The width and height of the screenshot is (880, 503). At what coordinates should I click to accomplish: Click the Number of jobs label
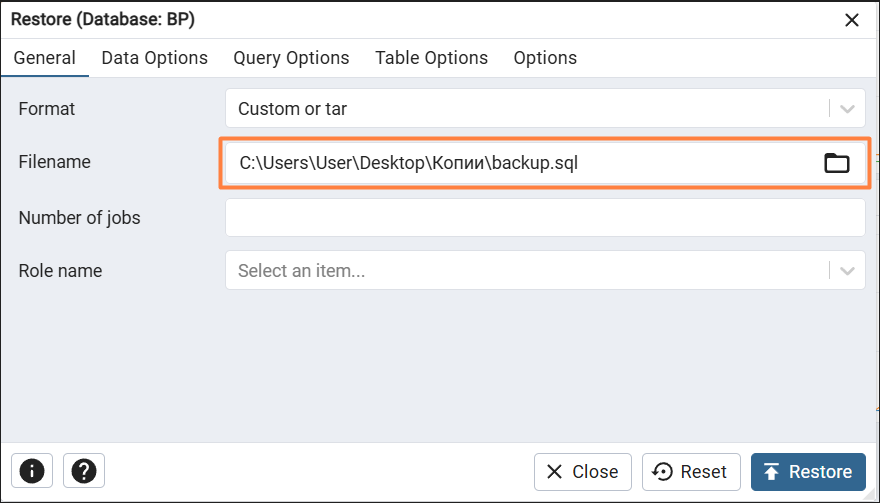(79, 218)
